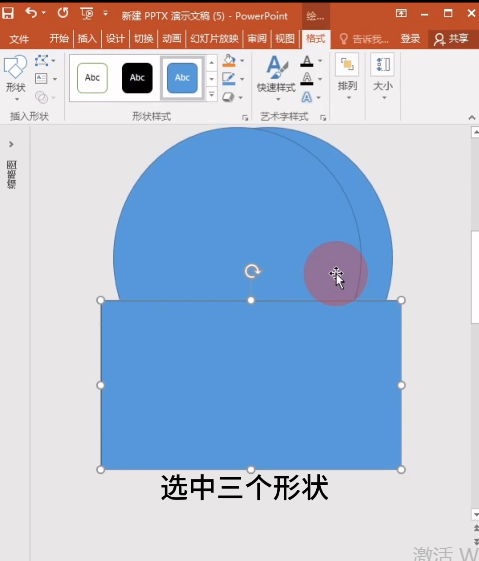Open the Shape Effects dropdown arrow

point(241,97)
